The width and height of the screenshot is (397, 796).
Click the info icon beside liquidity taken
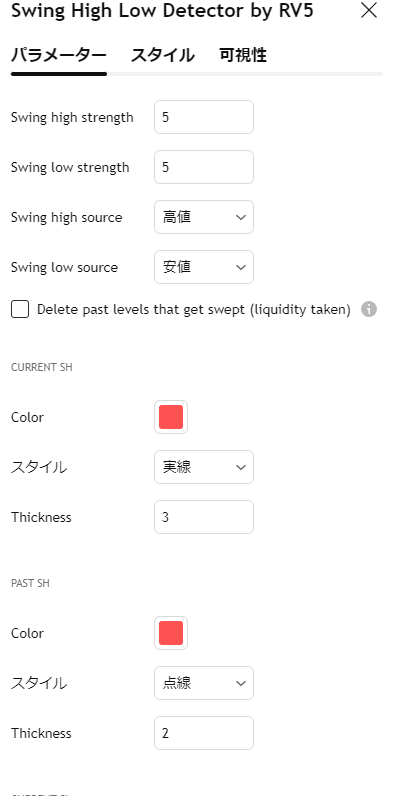click(369, 309)
